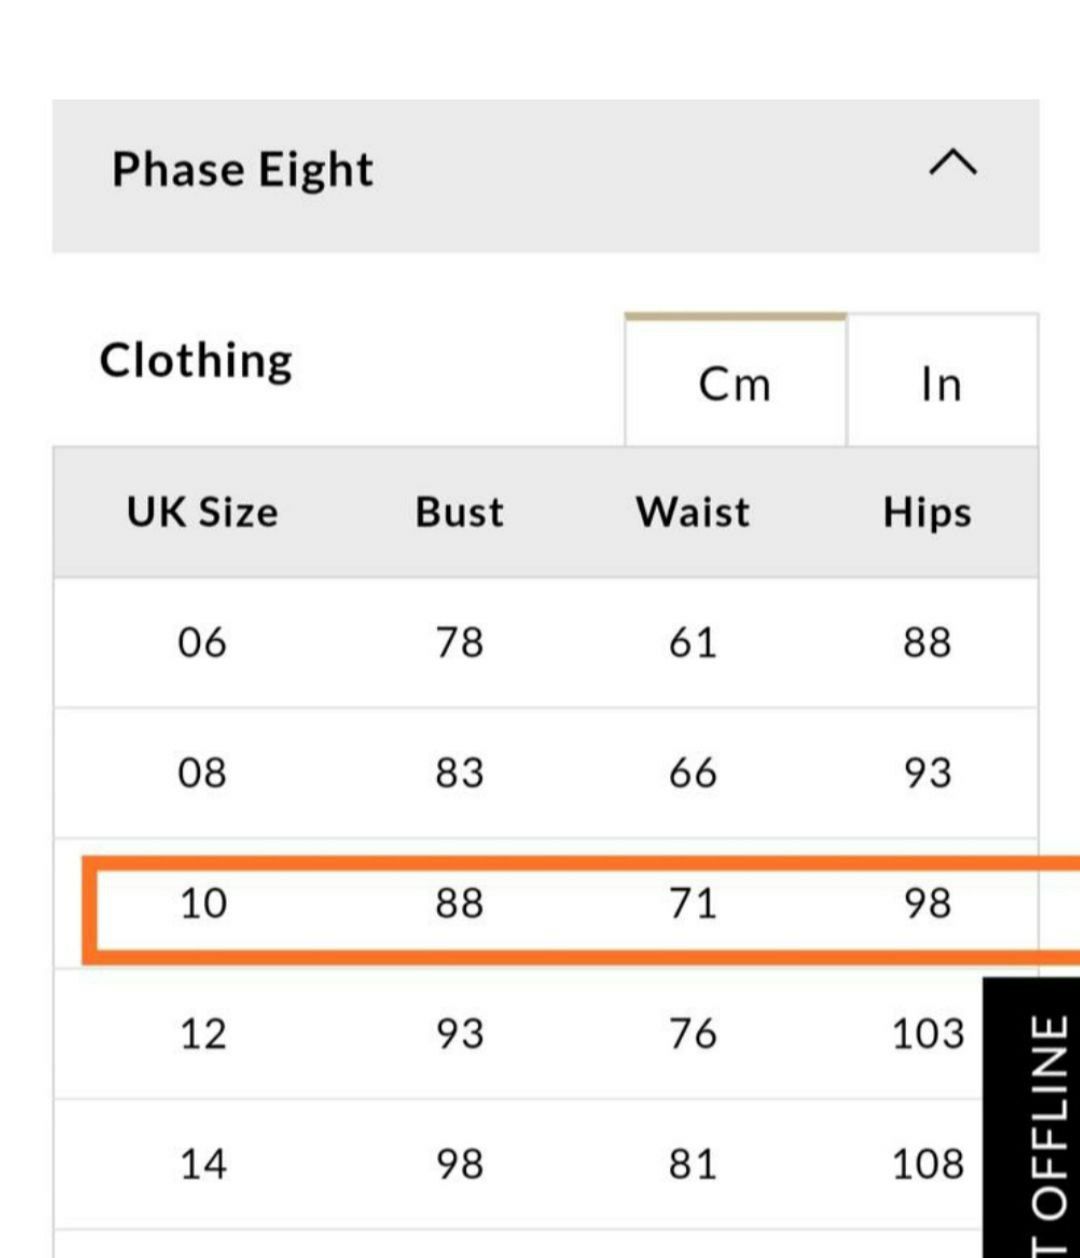
Task: Click hips value 108 for size 14
Action: [x=928, y=1164]
